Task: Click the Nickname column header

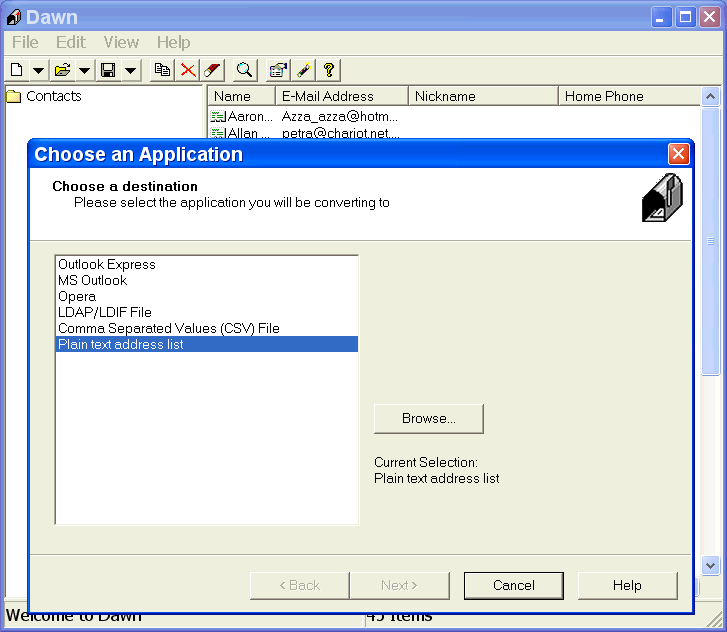Action: tap(483, 96)
